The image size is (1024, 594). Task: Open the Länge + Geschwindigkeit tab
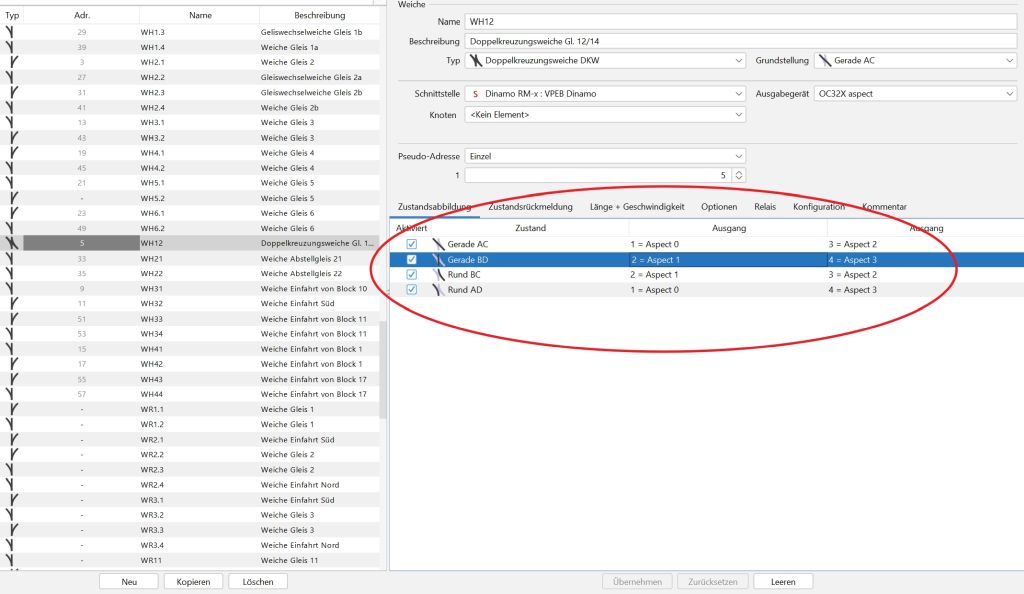pyautogui.click(x=636, y=207)
